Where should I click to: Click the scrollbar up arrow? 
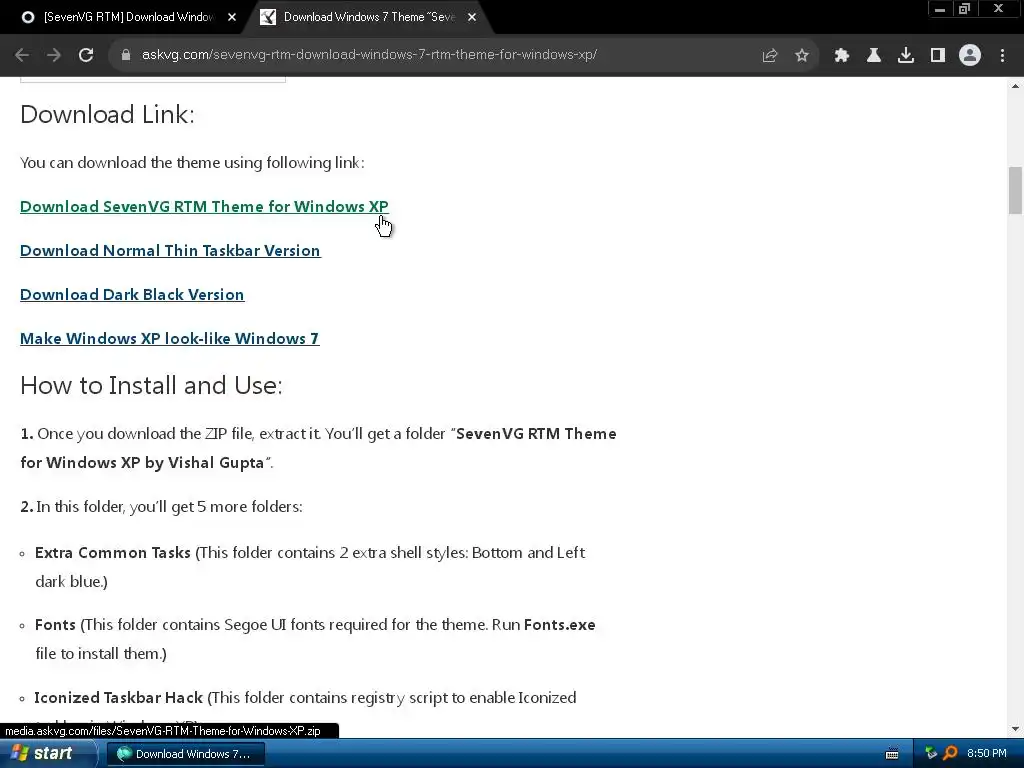(1016, 86)
